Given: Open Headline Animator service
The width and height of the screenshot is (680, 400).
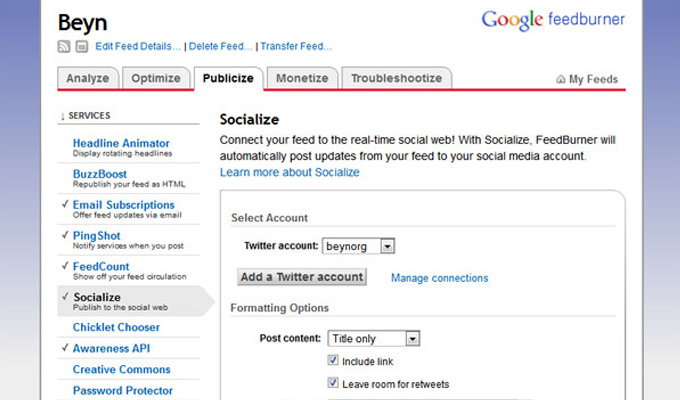Looking at the screenshot, I should [121, 143].
